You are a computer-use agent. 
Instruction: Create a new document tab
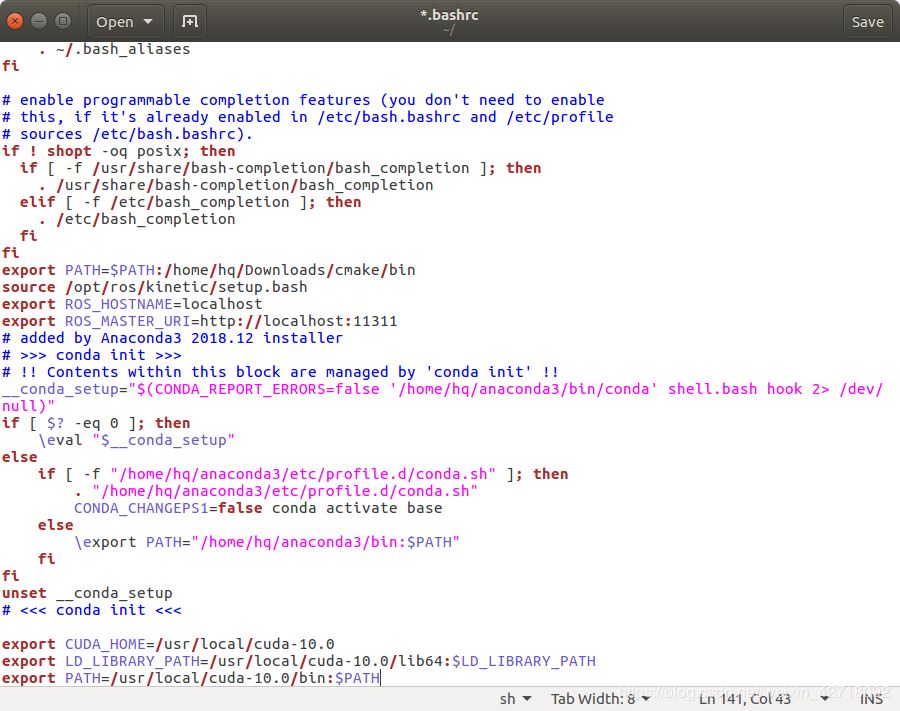pos(191,21)
